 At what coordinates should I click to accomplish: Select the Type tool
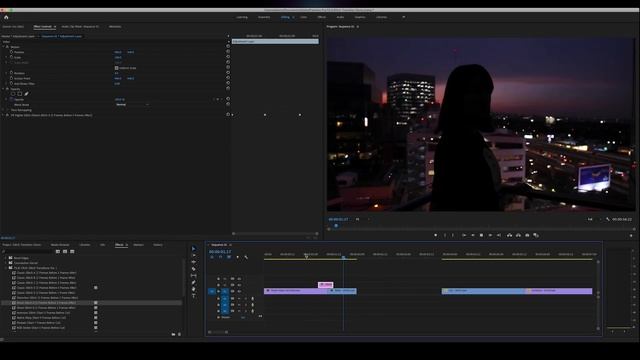193,296
